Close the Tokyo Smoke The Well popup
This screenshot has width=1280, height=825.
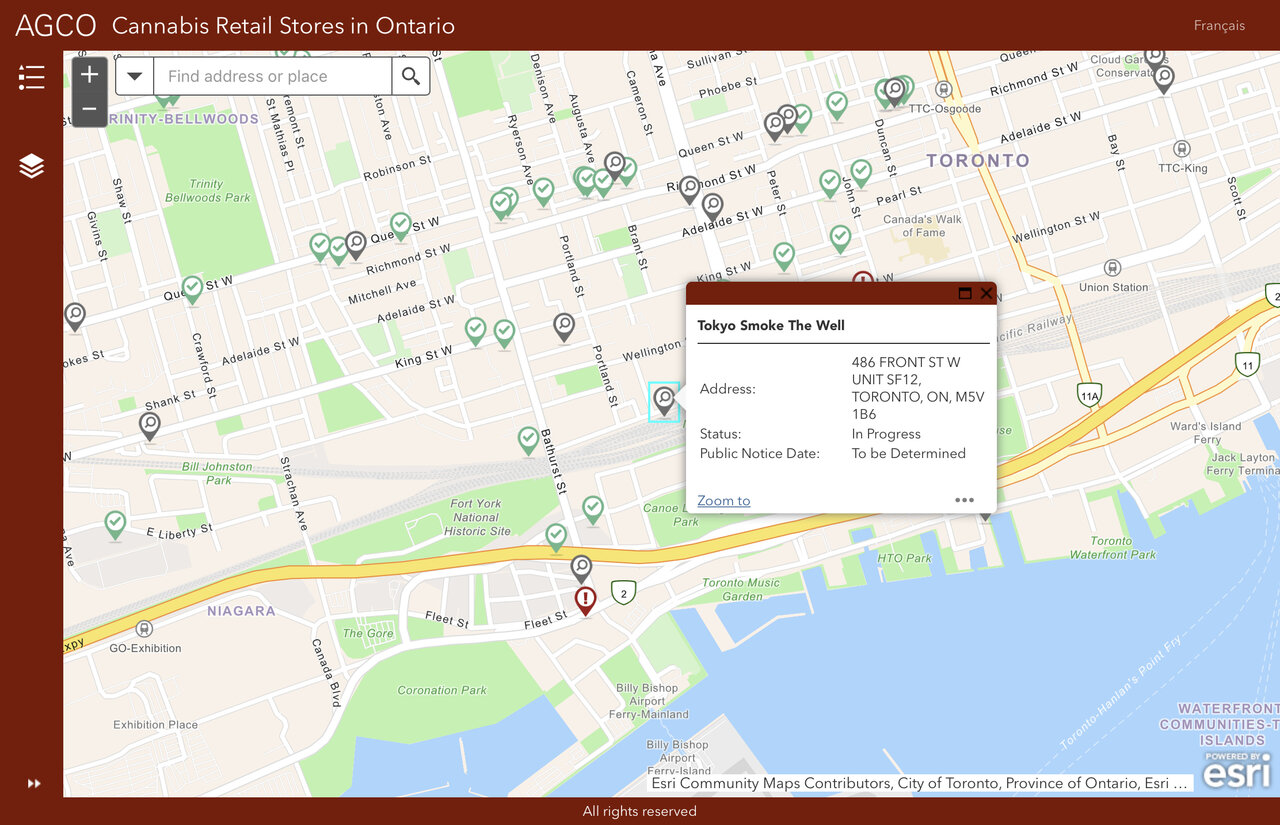click(x=986, y=293)
